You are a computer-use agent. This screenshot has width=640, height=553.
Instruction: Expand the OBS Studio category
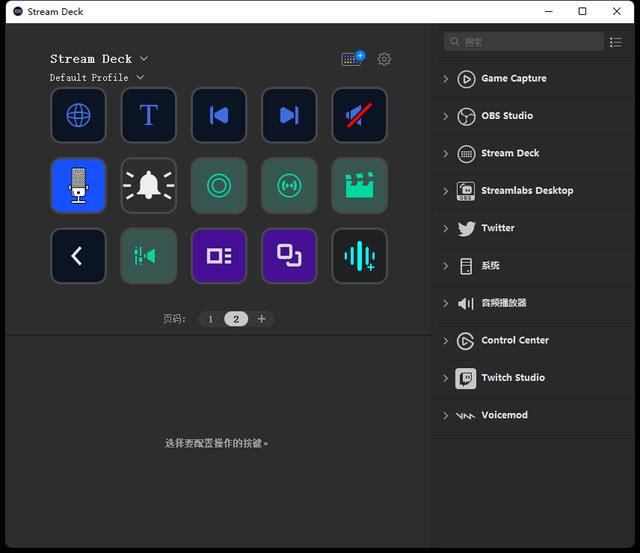(446, 117)
